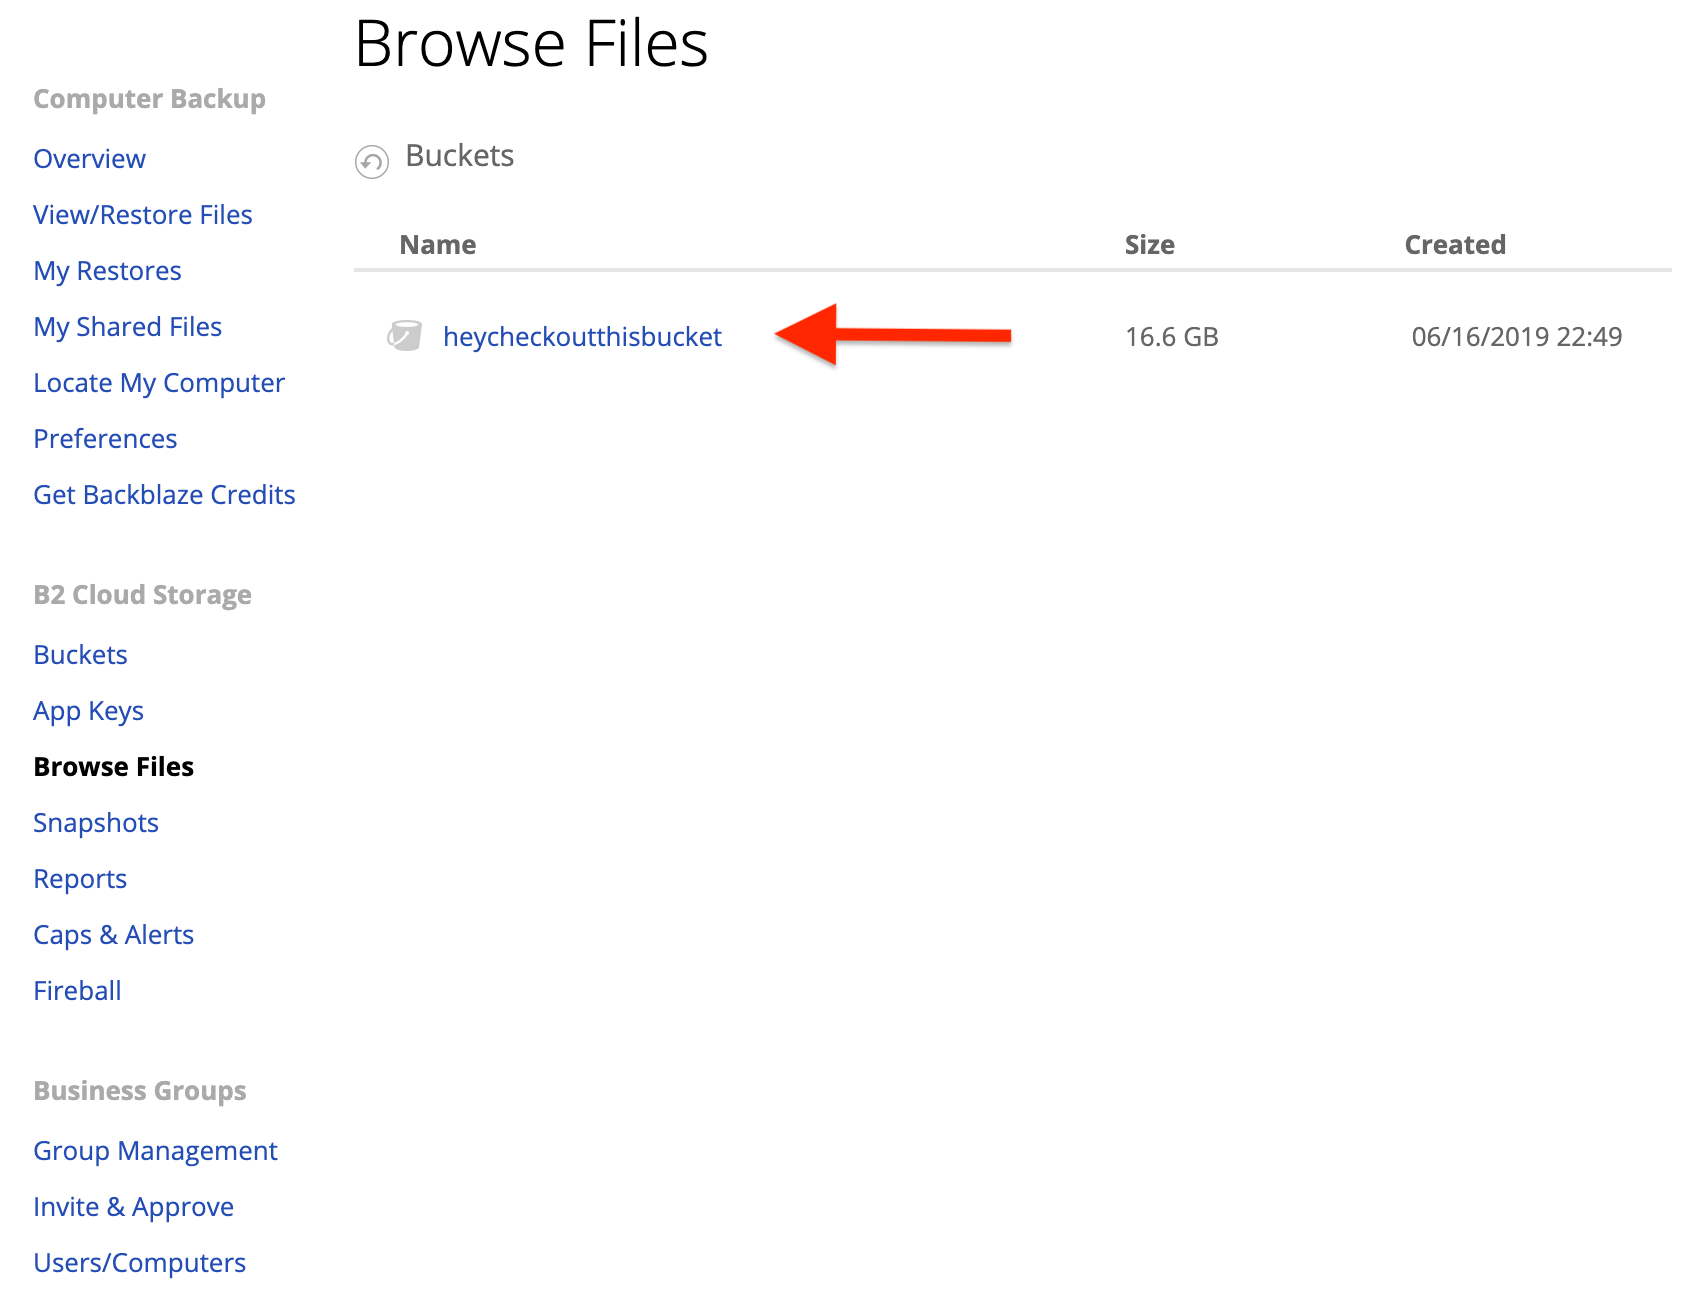Open the Reports page

(x=80, y=879)
